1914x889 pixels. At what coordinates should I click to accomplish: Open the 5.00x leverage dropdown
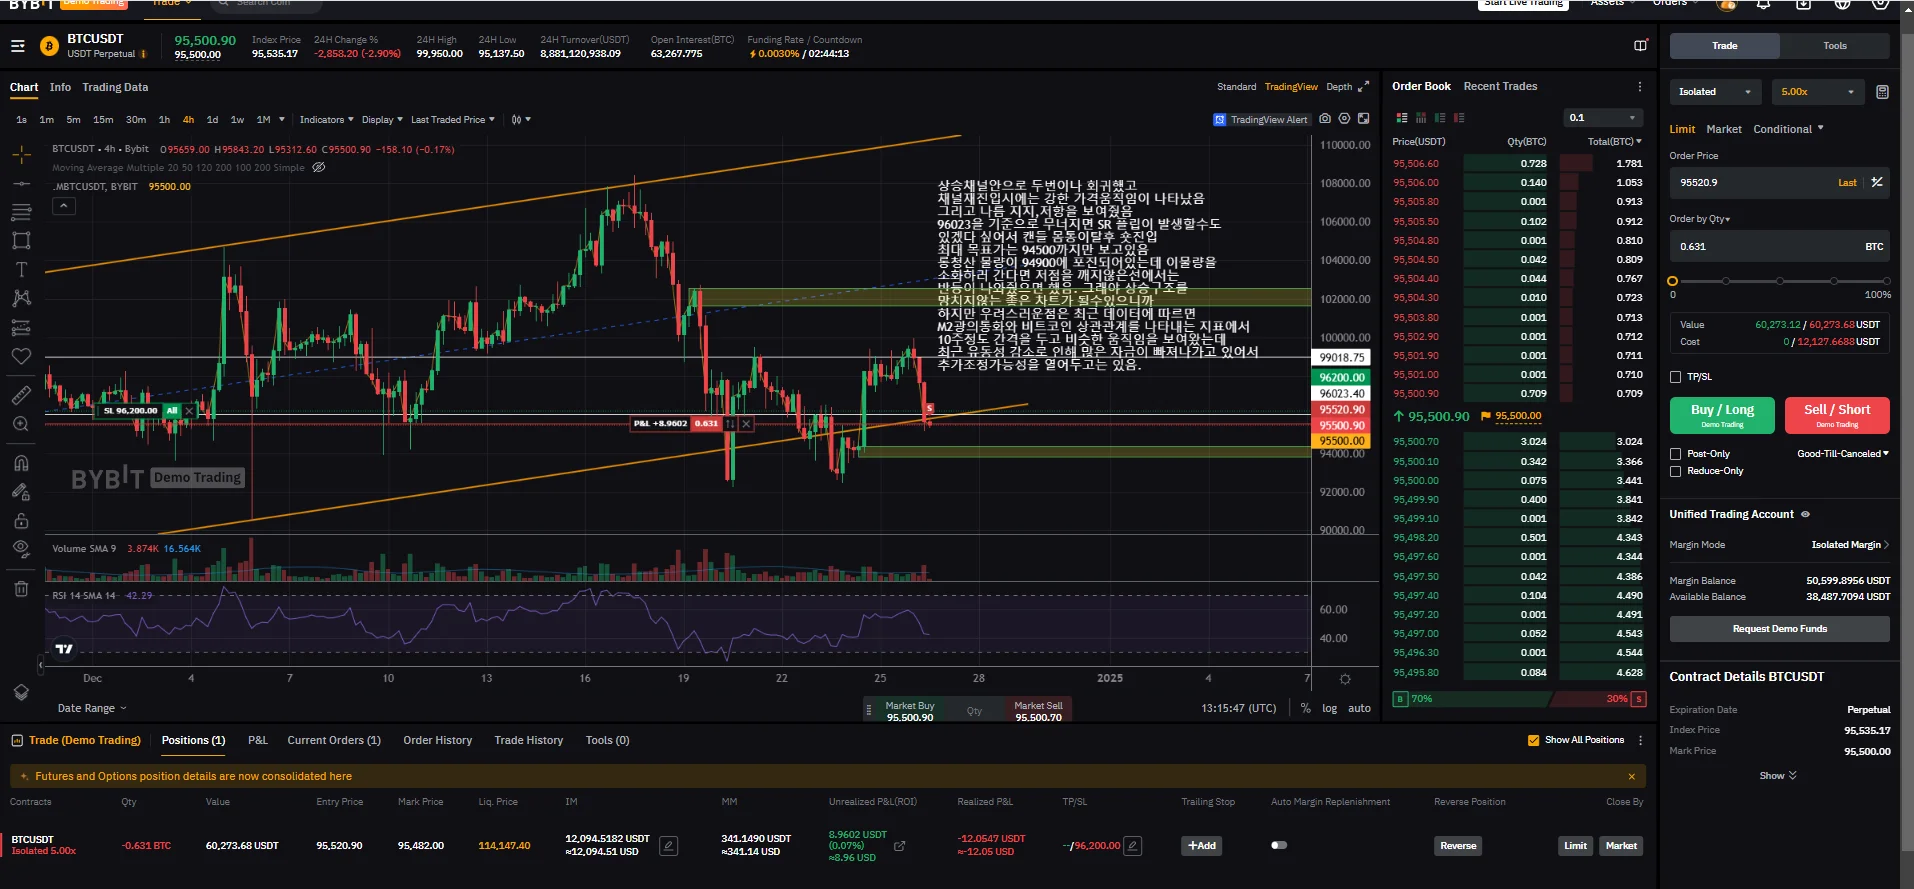tap(1819, 92)
